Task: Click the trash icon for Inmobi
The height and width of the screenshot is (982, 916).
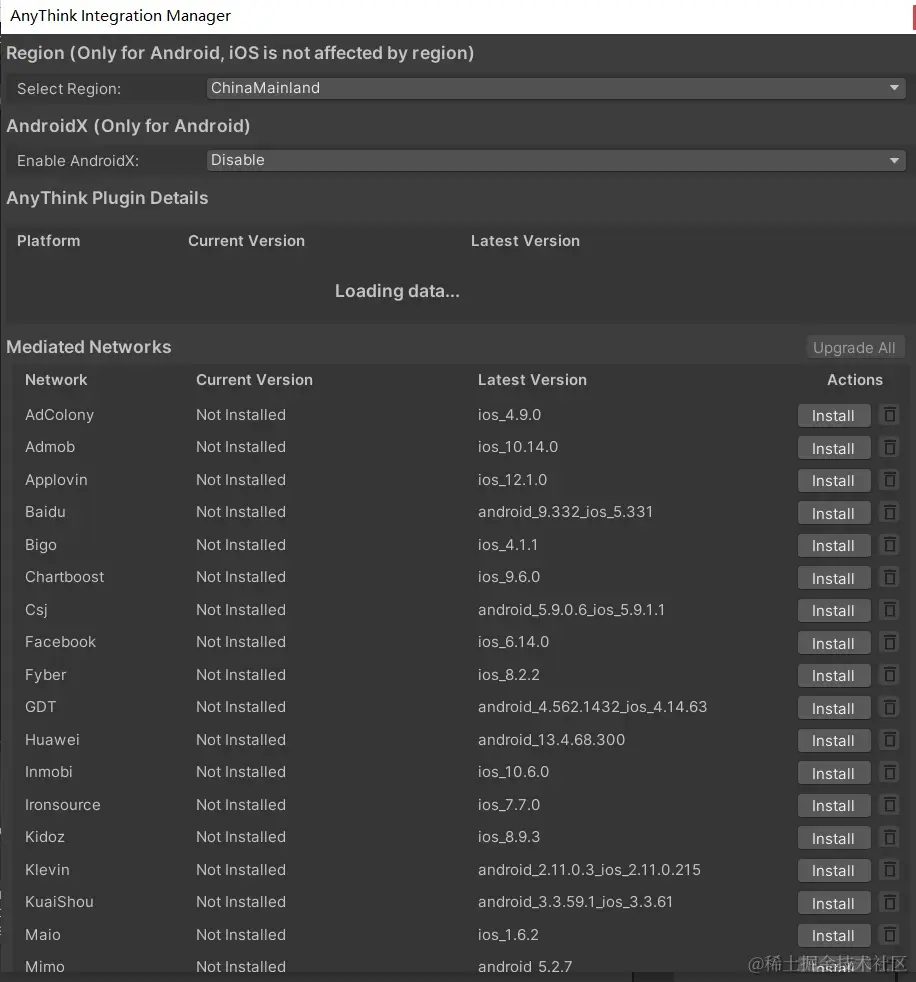Action: [889, 773]
